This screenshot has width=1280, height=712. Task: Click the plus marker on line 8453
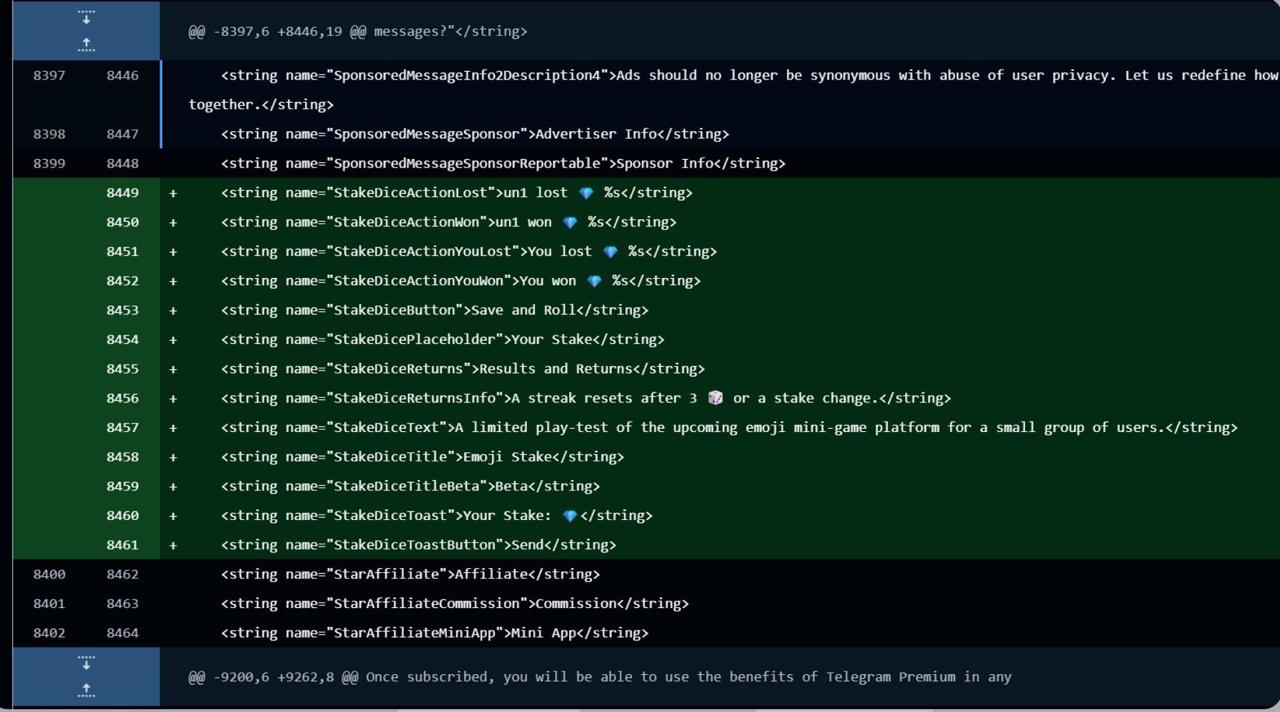[173, 310]
